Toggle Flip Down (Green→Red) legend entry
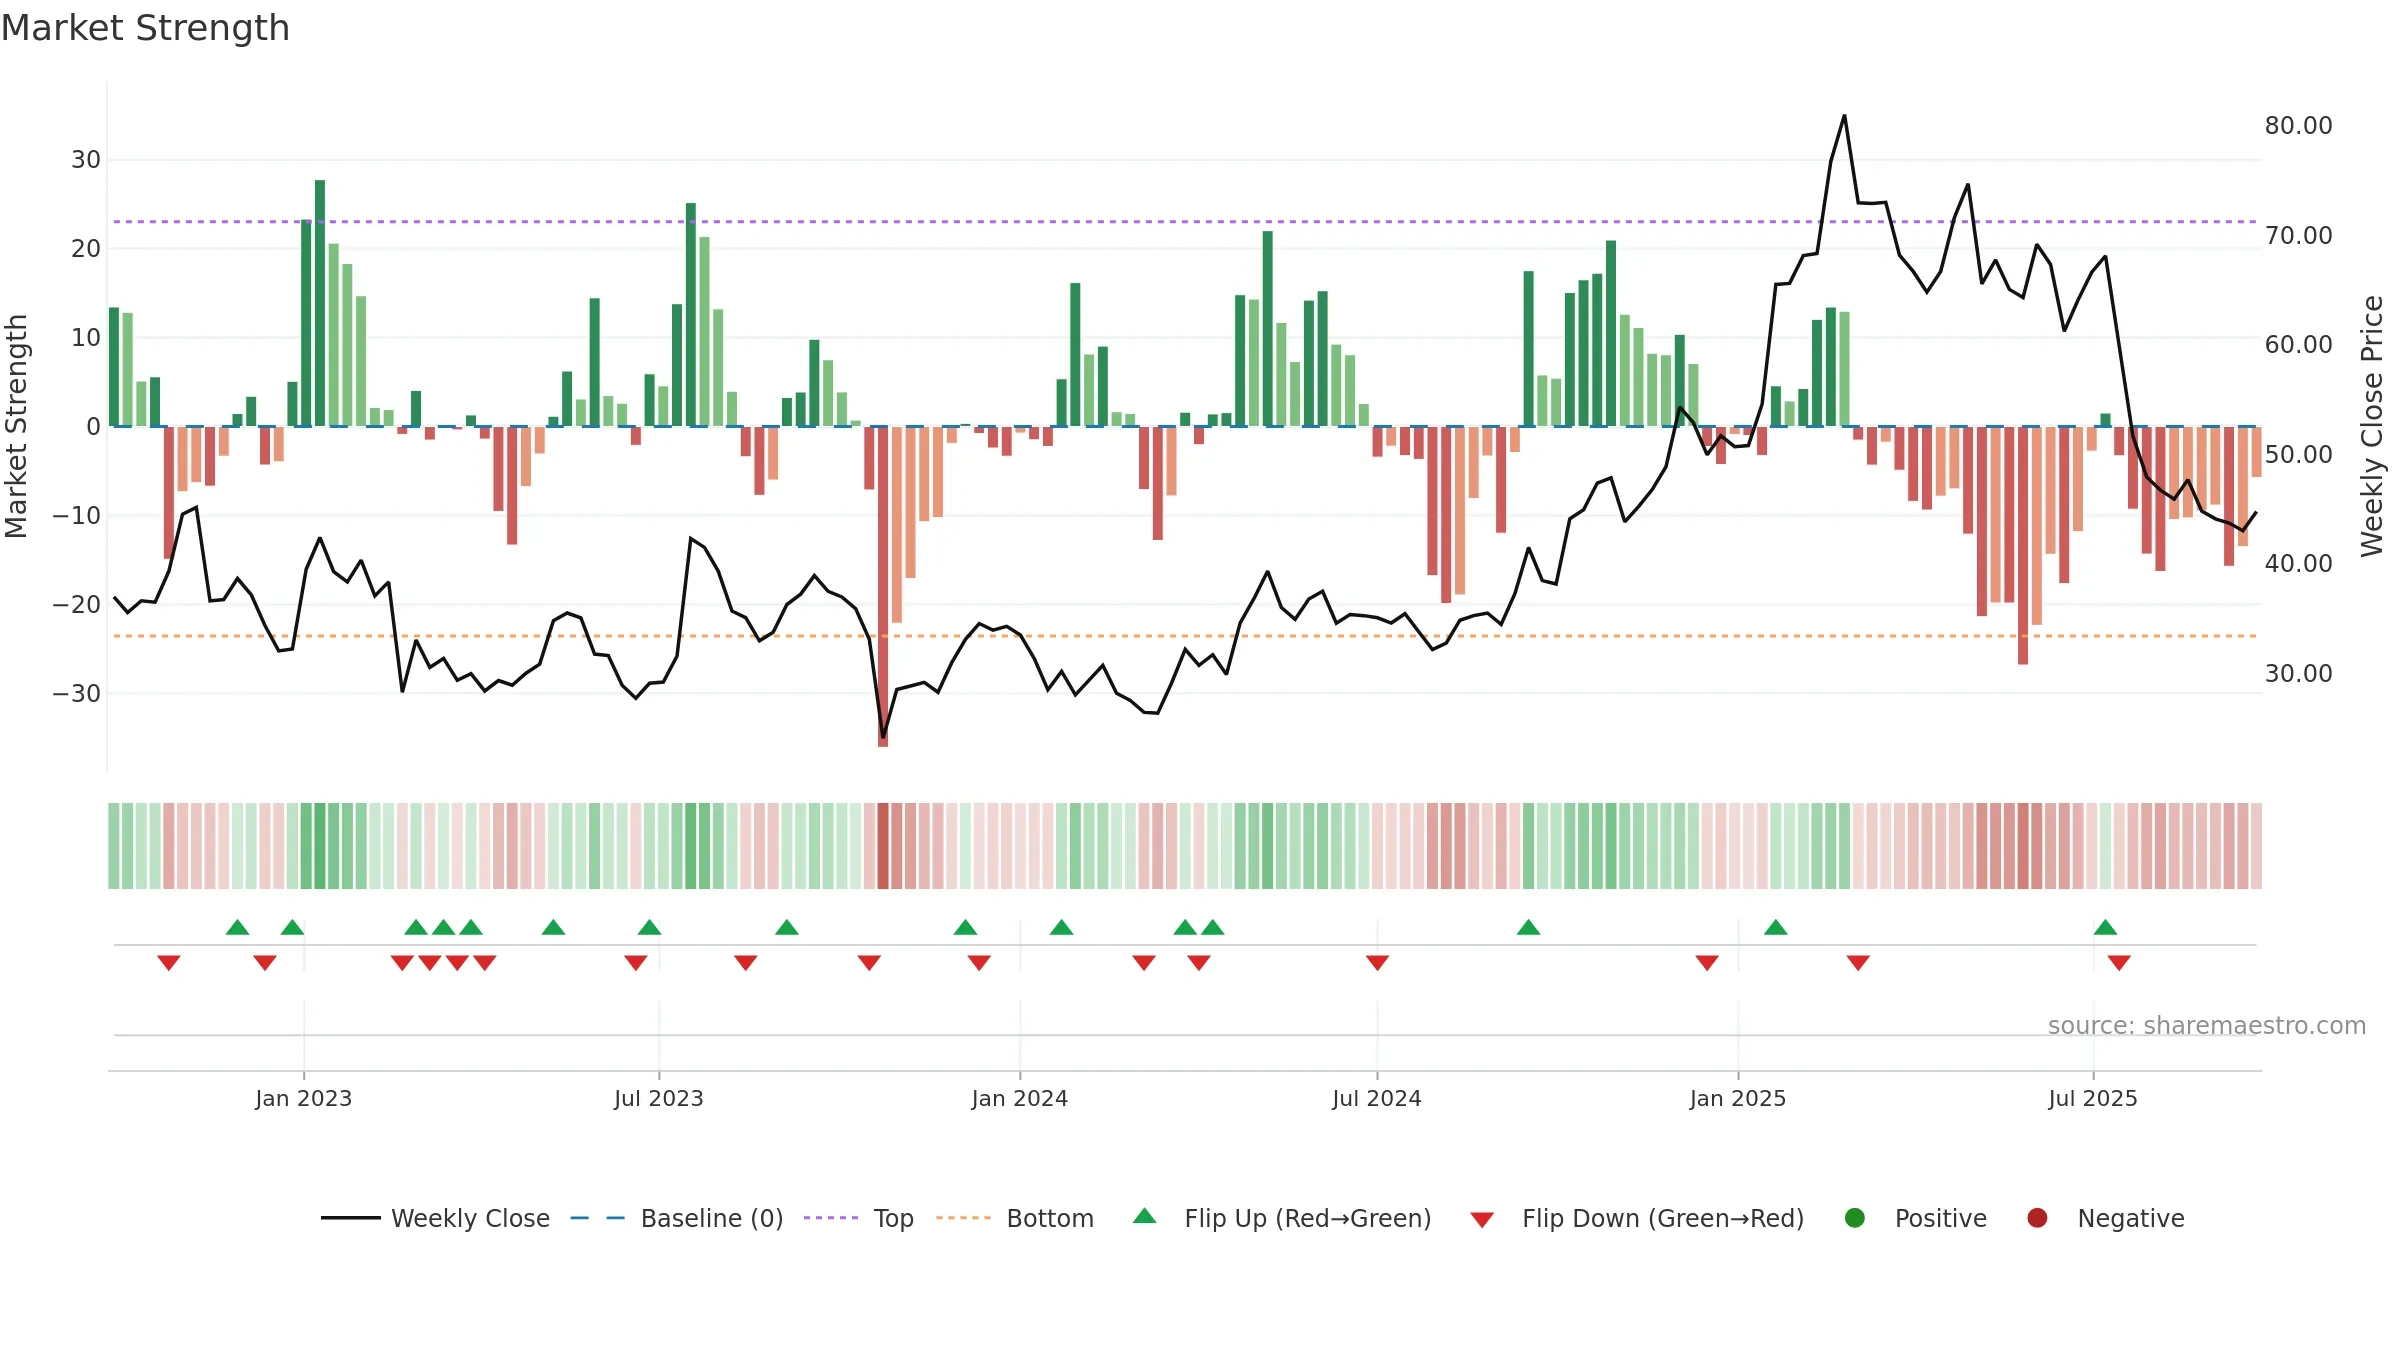Image resolution: width=2400 pixels, height=1350 pixels. tap(1638, 1218)
